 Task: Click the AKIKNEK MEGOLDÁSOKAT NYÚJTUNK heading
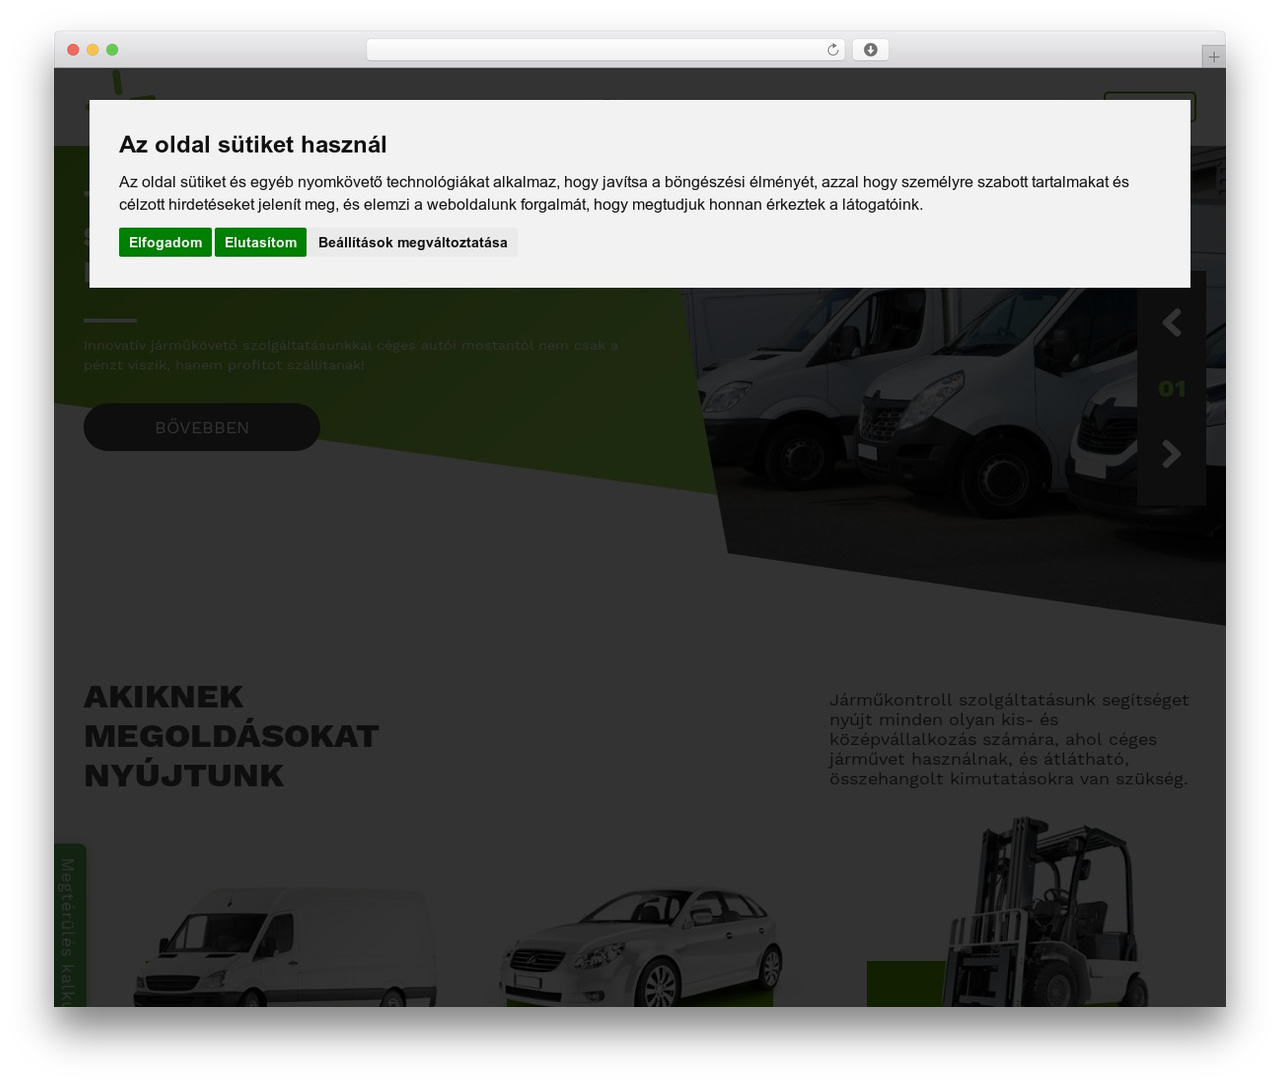coord(231,735)
